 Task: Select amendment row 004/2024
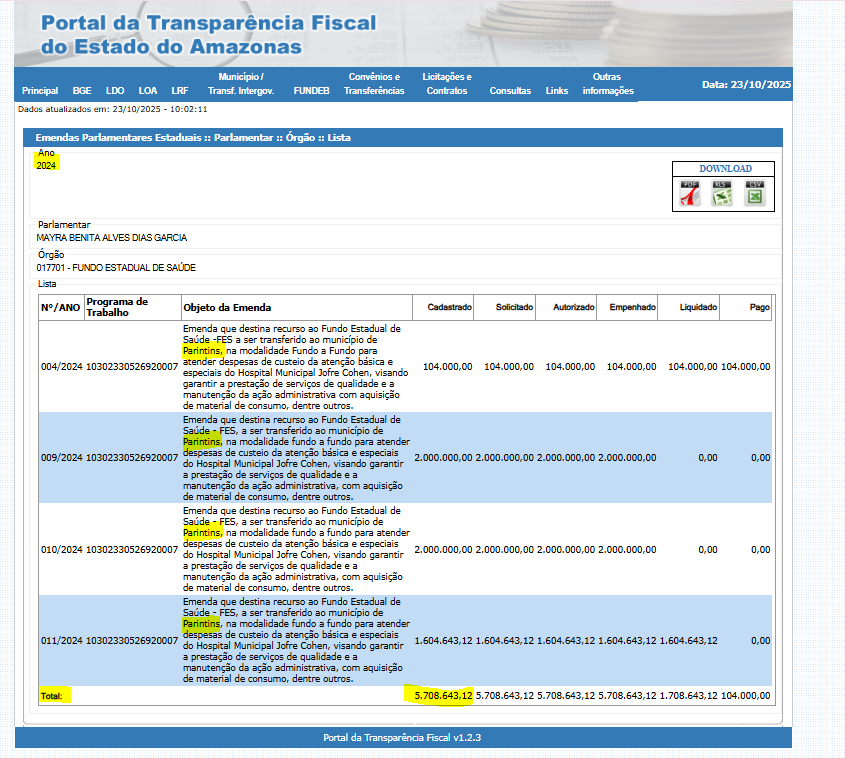click(x=60, y=367)
